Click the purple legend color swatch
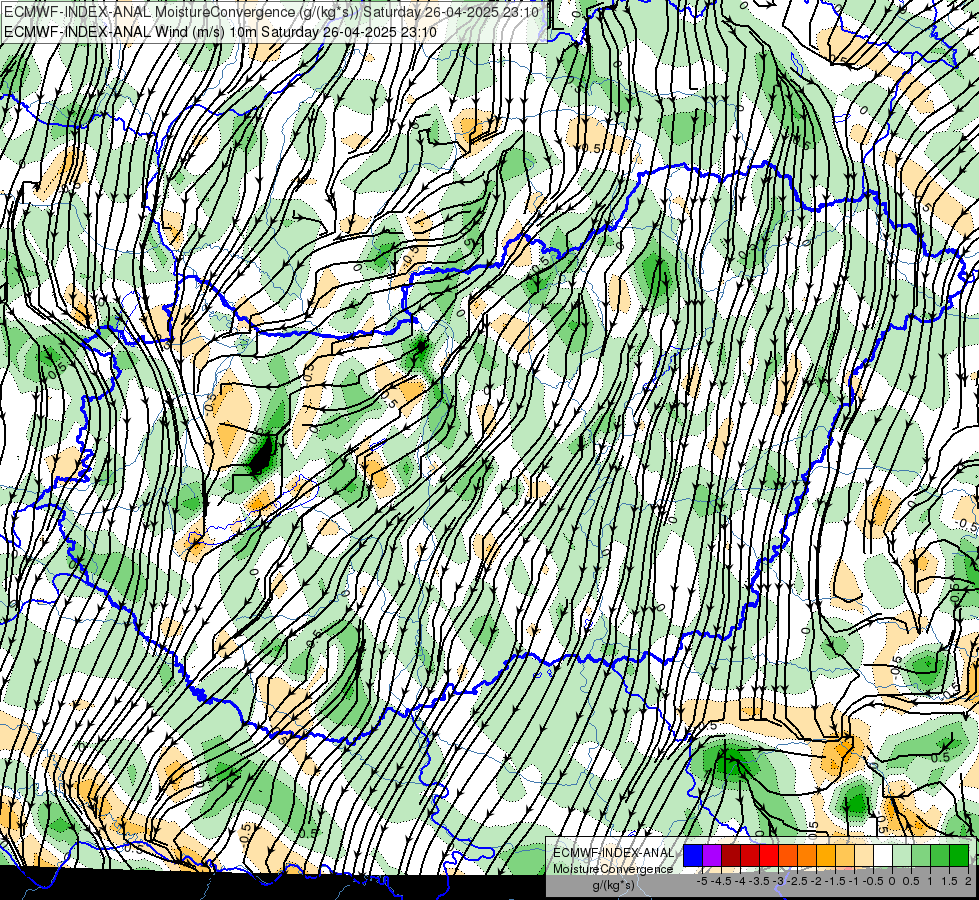The width and height of the screenshot is (979, 900). 712,856
